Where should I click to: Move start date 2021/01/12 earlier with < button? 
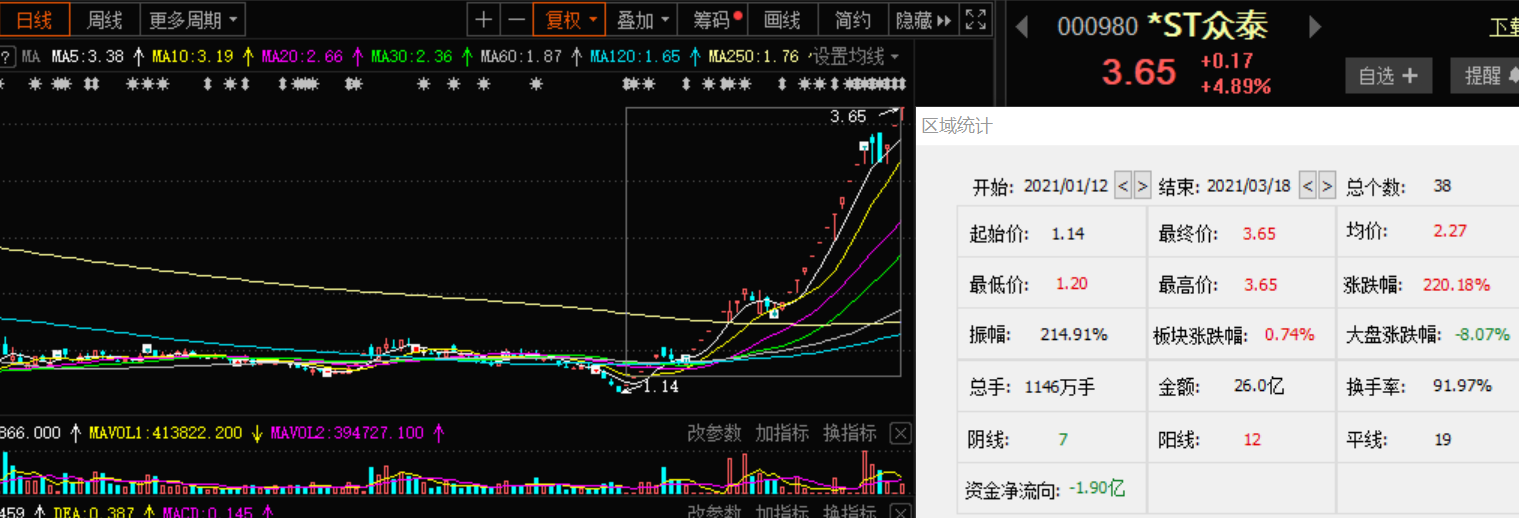(1123, 186)
